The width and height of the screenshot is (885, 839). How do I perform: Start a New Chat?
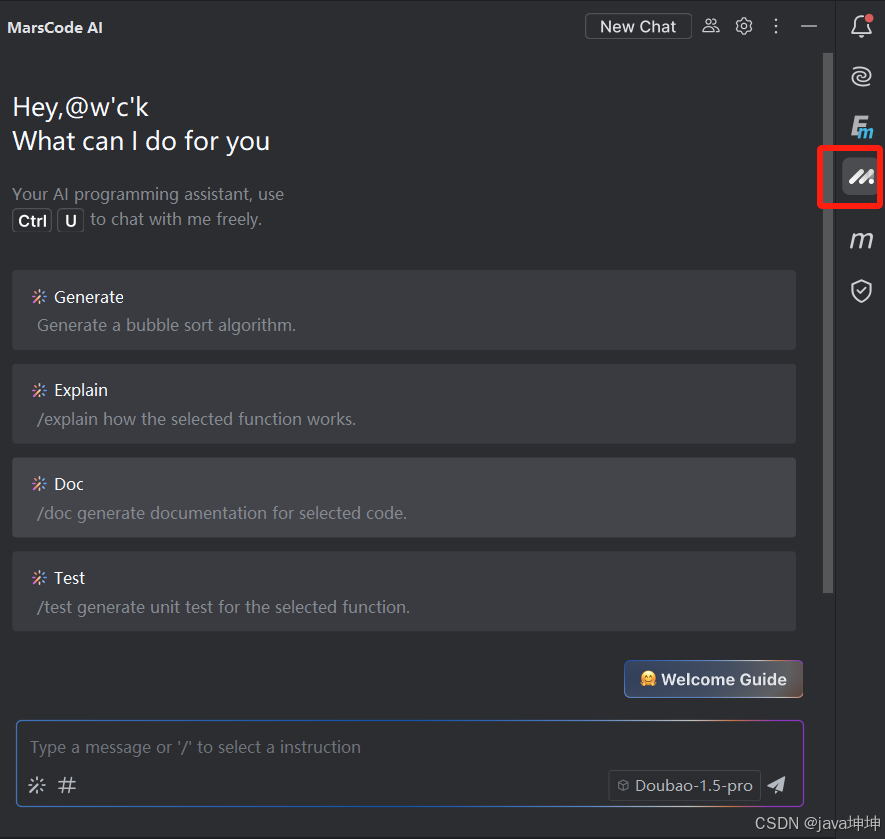tap(638, 26)
